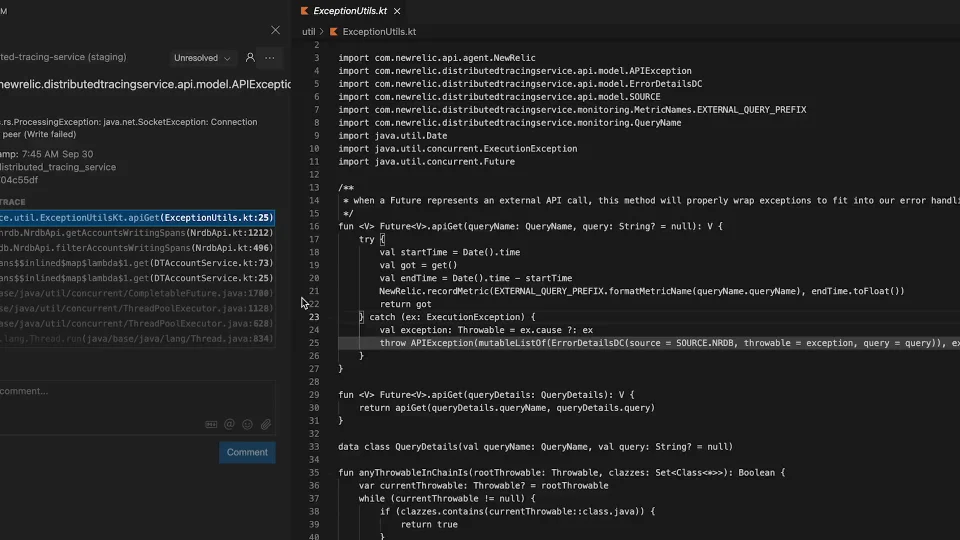Open the emoji picker icon

tap(247, 424)
